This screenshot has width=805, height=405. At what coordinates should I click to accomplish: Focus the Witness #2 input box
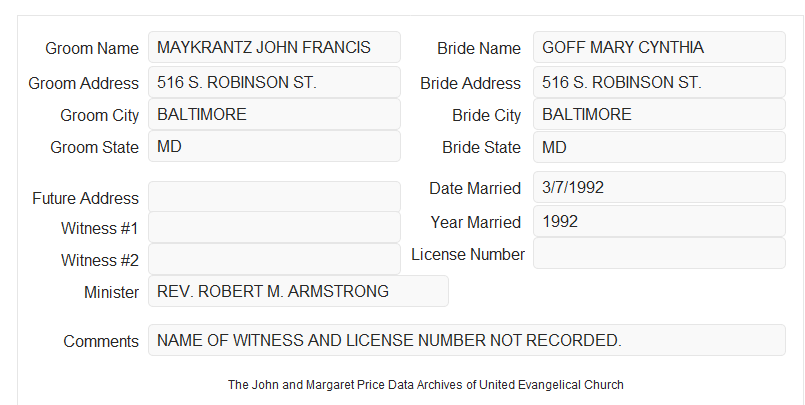pyautogui.click(x=274, y=259)
